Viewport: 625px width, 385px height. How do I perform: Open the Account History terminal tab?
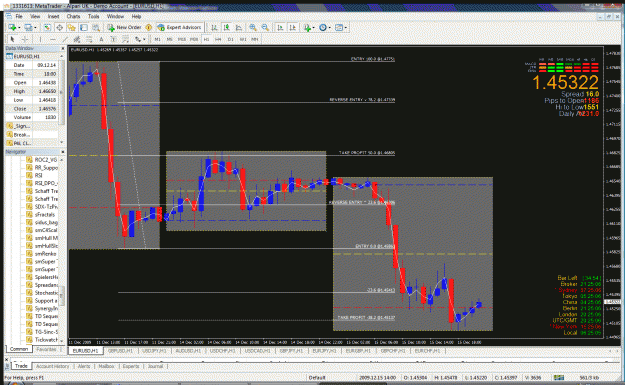[52, 366]
